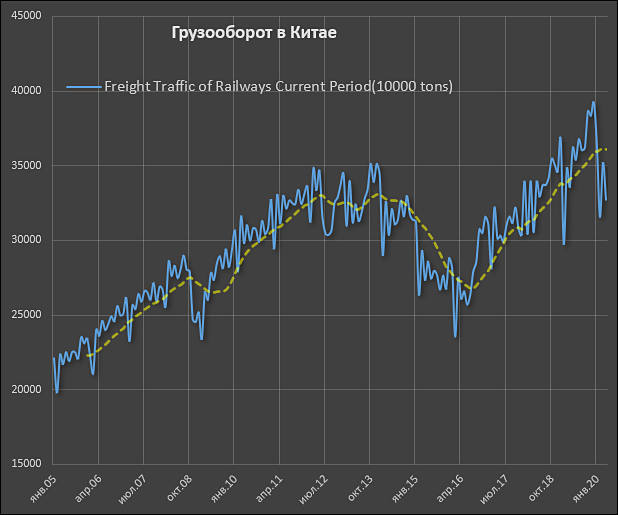Click the 15000 y-axis label
This screenshot has width=618, height=515.
24,464
